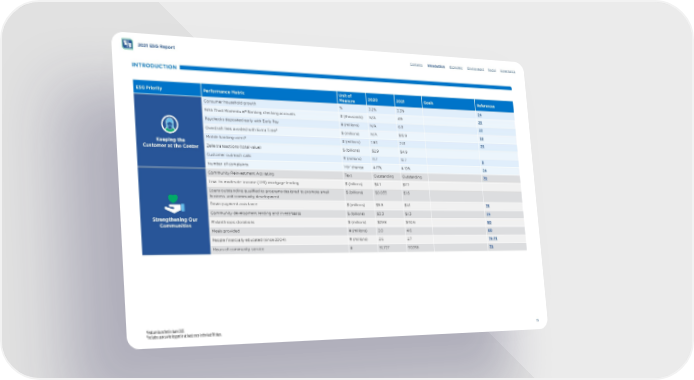Click the Keeping the Customer at the Center label

(170, 142)
